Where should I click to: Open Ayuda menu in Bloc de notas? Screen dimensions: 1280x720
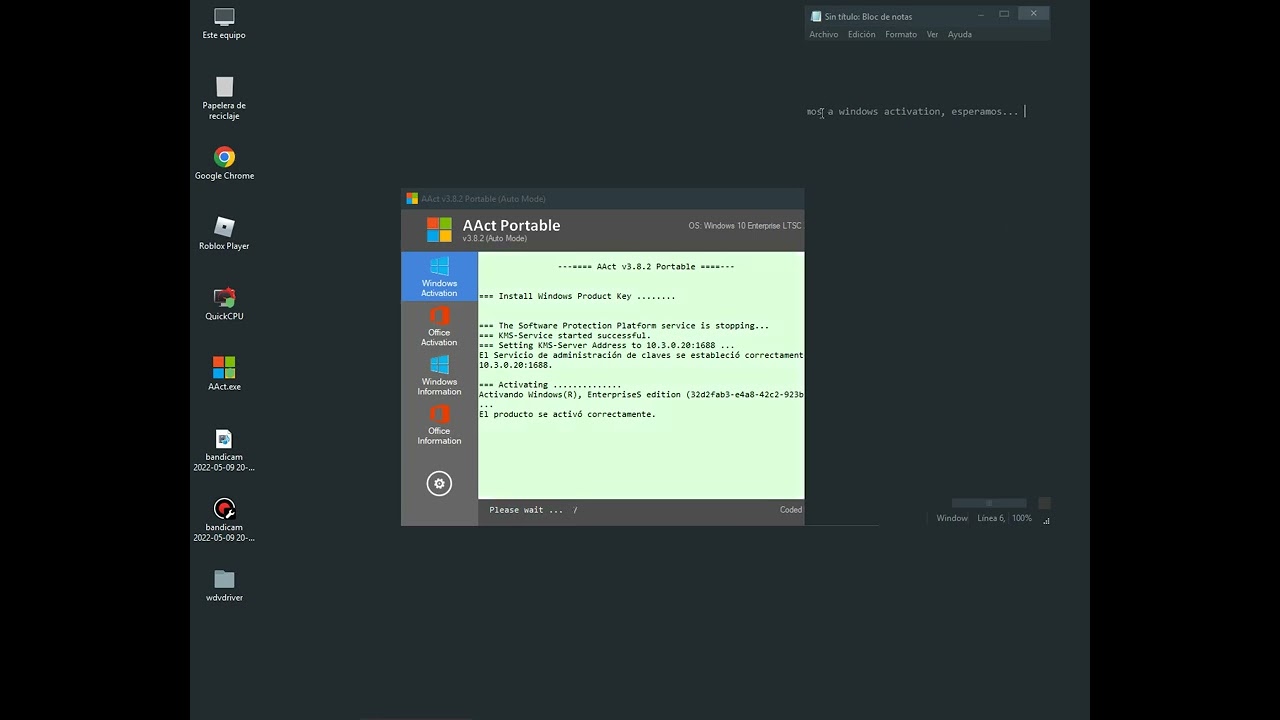(x=960, y=34)
